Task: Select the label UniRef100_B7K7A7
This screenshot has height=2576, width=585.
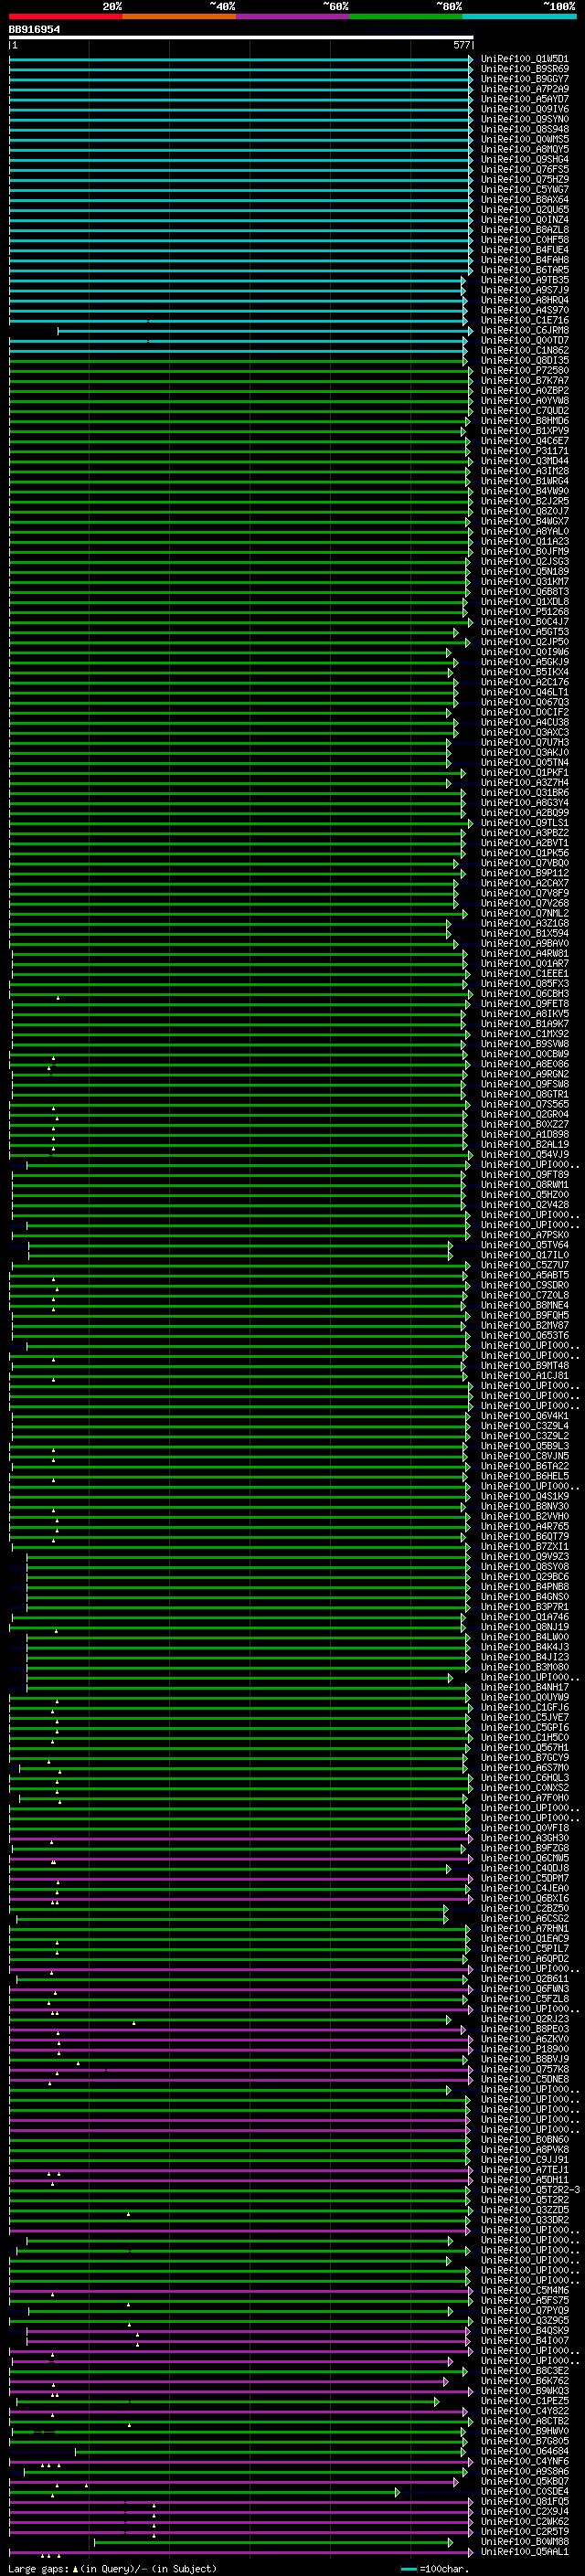Action: coord(525,380)
